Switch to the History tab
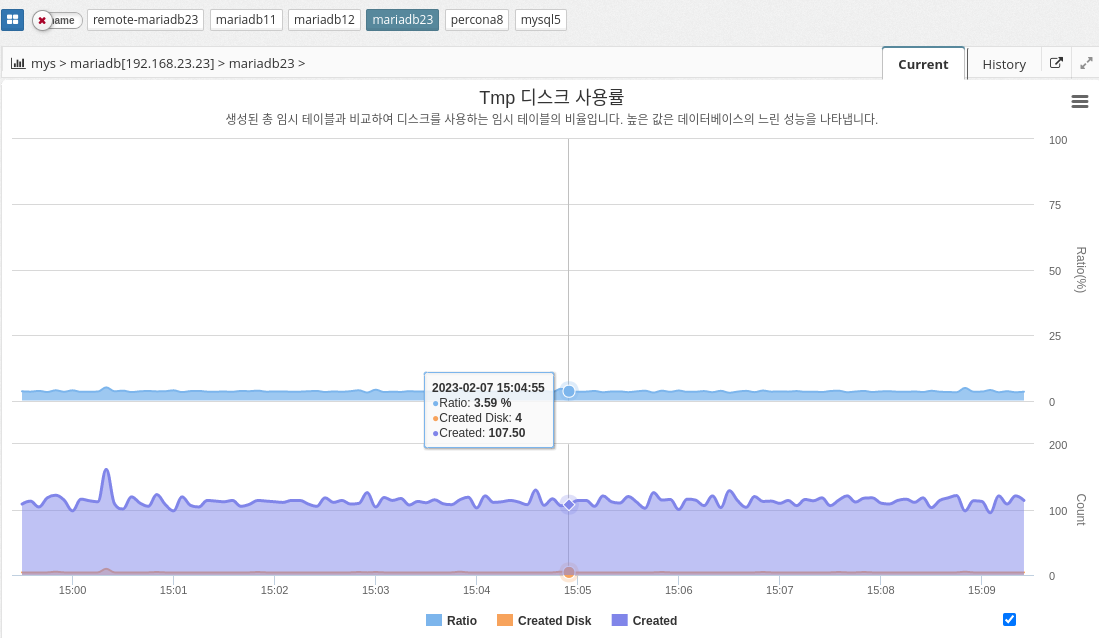Viewport: 1099px width, 638px height. tap(1003, 64)
